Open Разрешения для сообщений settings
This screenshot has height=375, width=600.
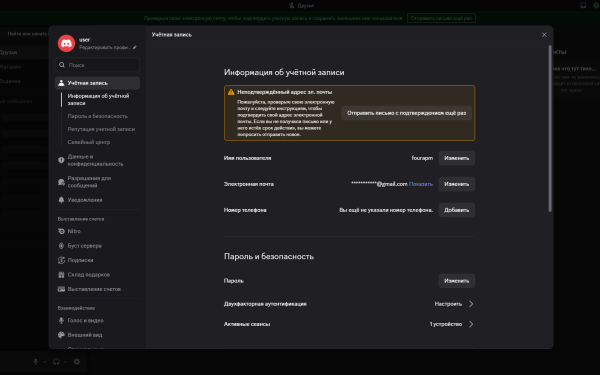(97, 182)
